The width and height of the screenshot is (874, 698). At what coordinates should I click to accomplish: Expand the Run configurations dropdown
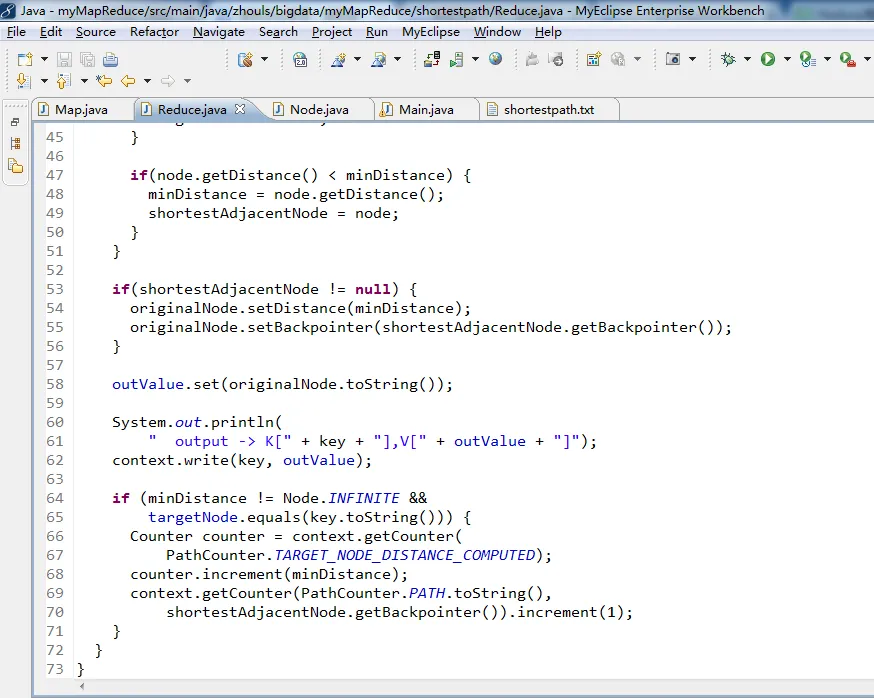[x=787, y=59]
